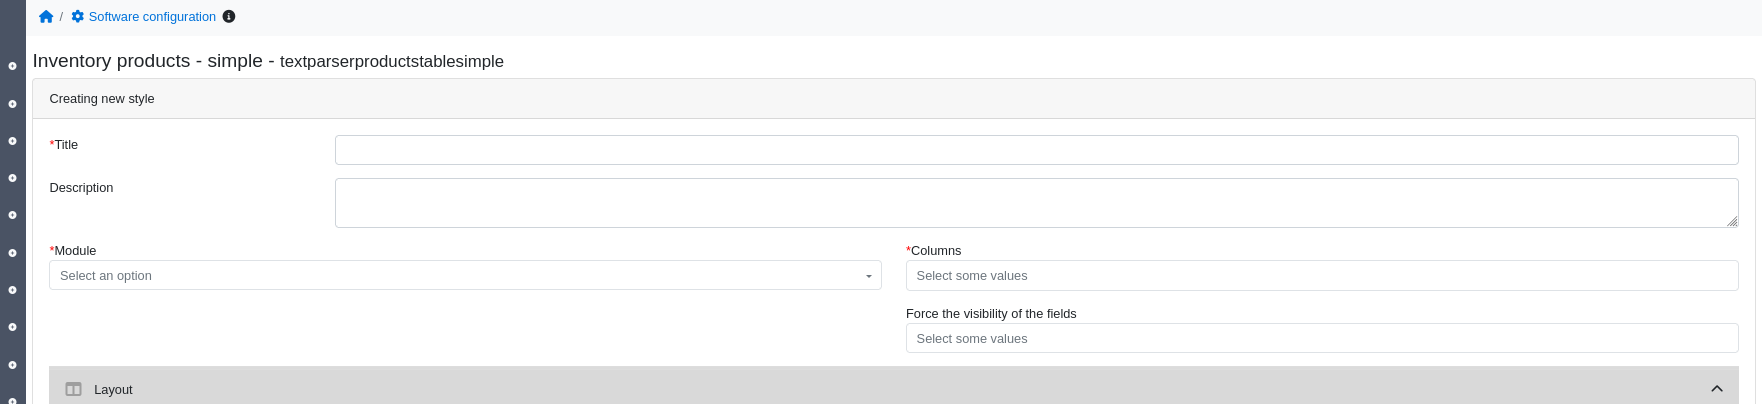Select the topmost dot in left sidebar
Screen dimensions: 1762x404
[13, 66]
